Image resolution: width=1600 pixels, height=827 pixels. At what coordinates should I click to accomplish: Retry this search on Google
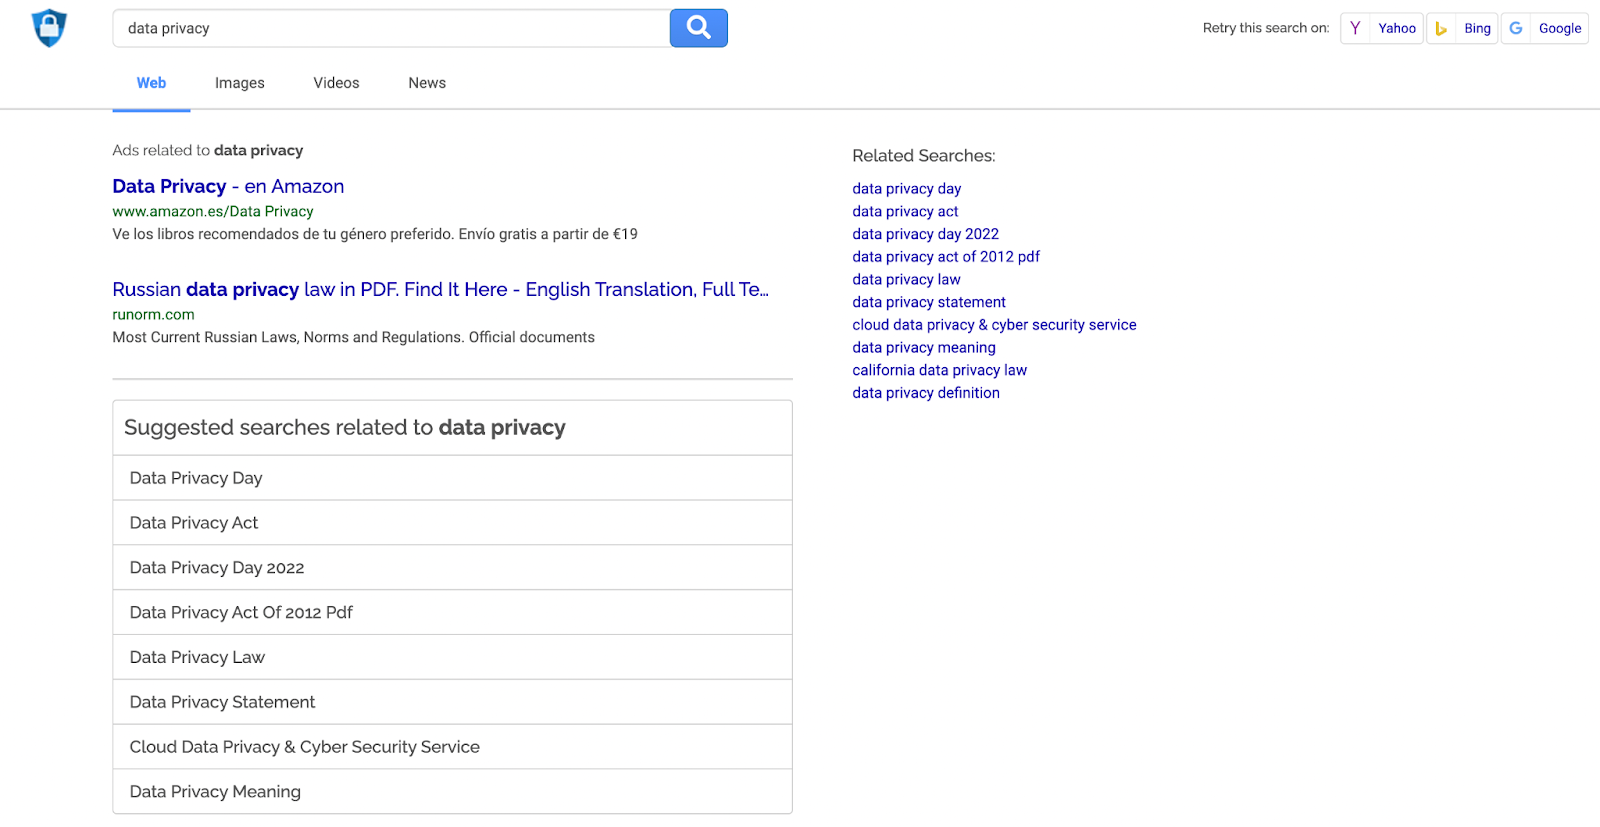point(1545,28)
